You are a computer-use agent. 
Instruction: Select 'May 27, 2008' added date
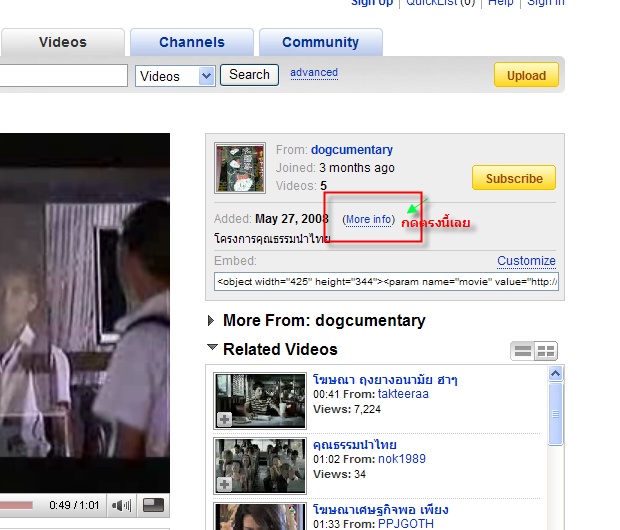pyautogui.click(x=292, y=219)
